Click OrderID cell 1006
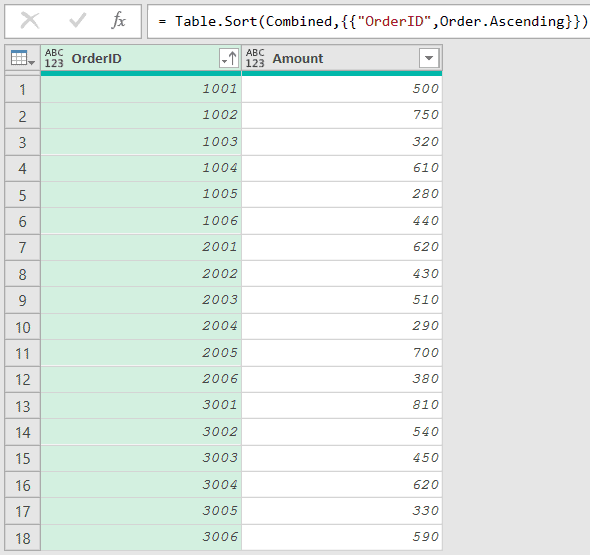Screen dimensions: 590x555 tap(141, 221)
